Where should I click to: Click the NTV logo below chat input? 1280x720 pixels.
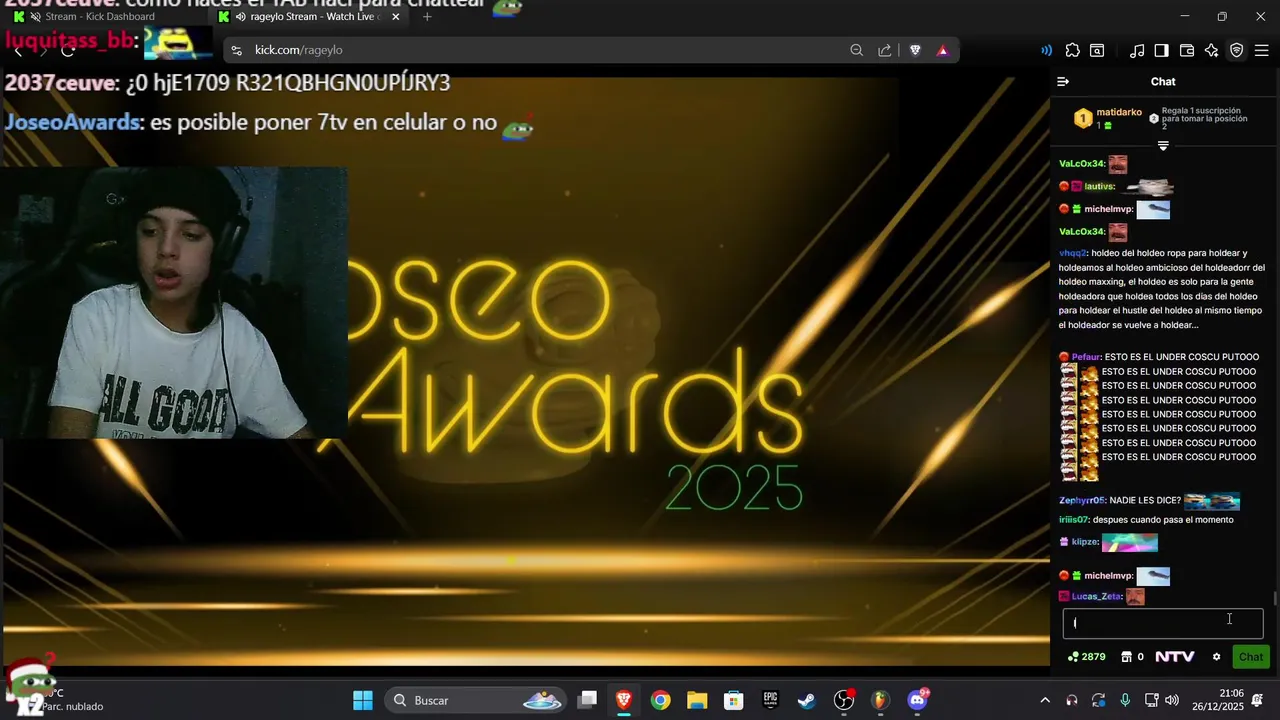pos(1175,657)
